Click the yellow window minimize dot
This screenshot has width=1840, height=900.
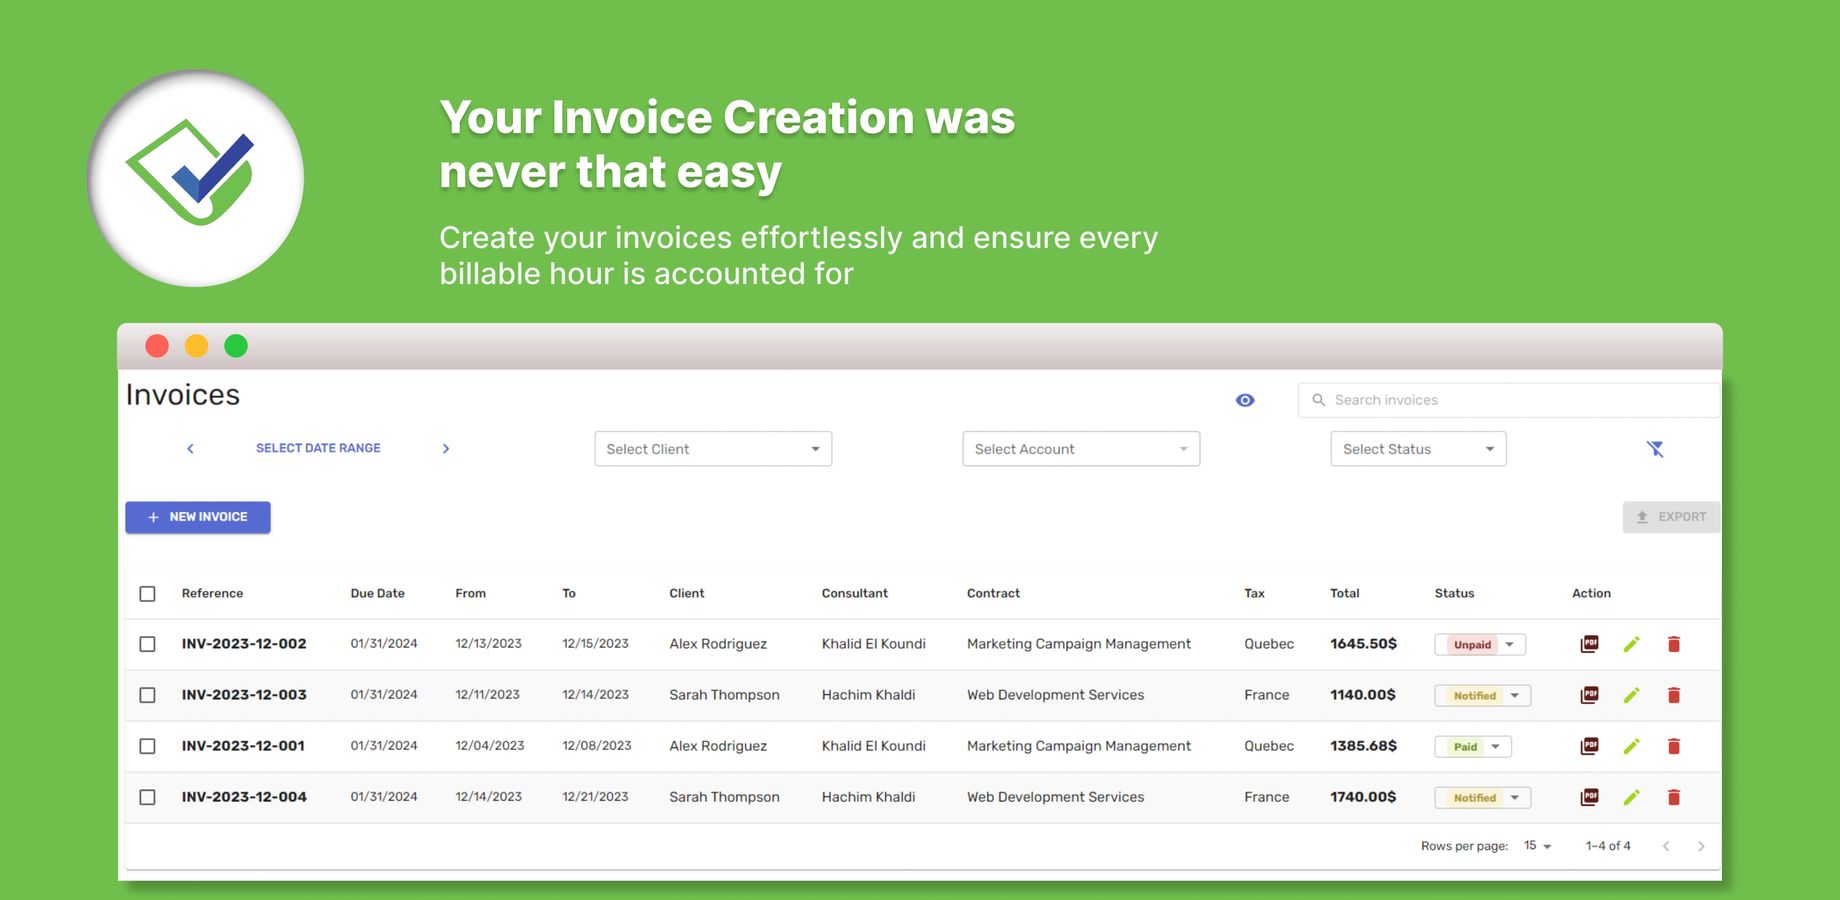(x=196, y=346)
